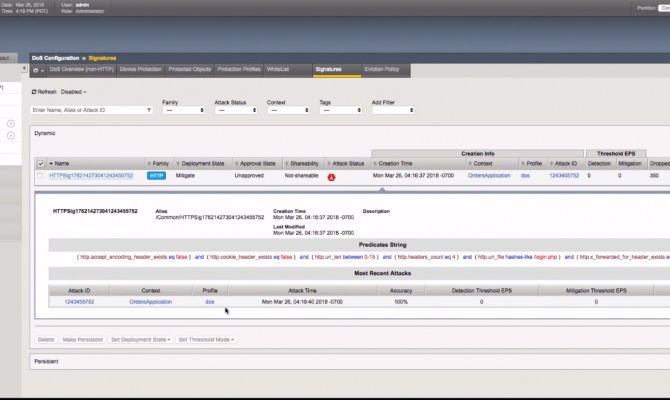Click the blue HTTP family badge
The width and height of the screenshot is (670, 400).
point(157,175)
